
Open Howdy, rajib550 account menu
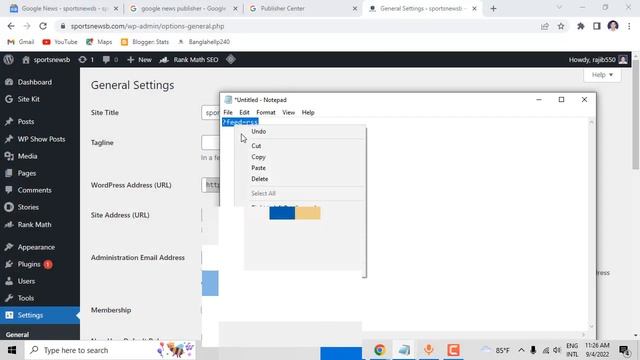pyautogui.click(x=598, y=60)
